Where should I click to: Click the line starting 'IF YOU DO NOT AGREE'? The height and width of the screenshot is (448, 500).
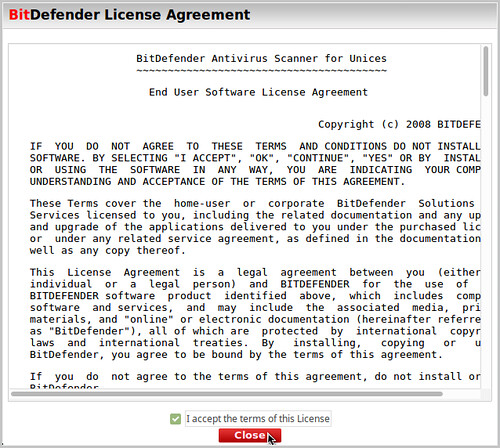[x=255, y=146]
